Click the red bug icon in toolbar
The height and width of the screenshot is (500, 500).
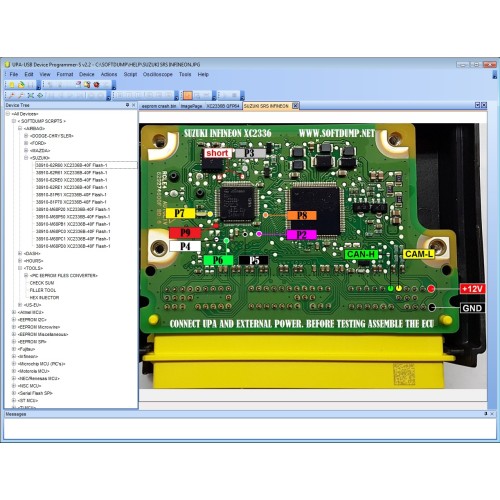coord(96,85)
